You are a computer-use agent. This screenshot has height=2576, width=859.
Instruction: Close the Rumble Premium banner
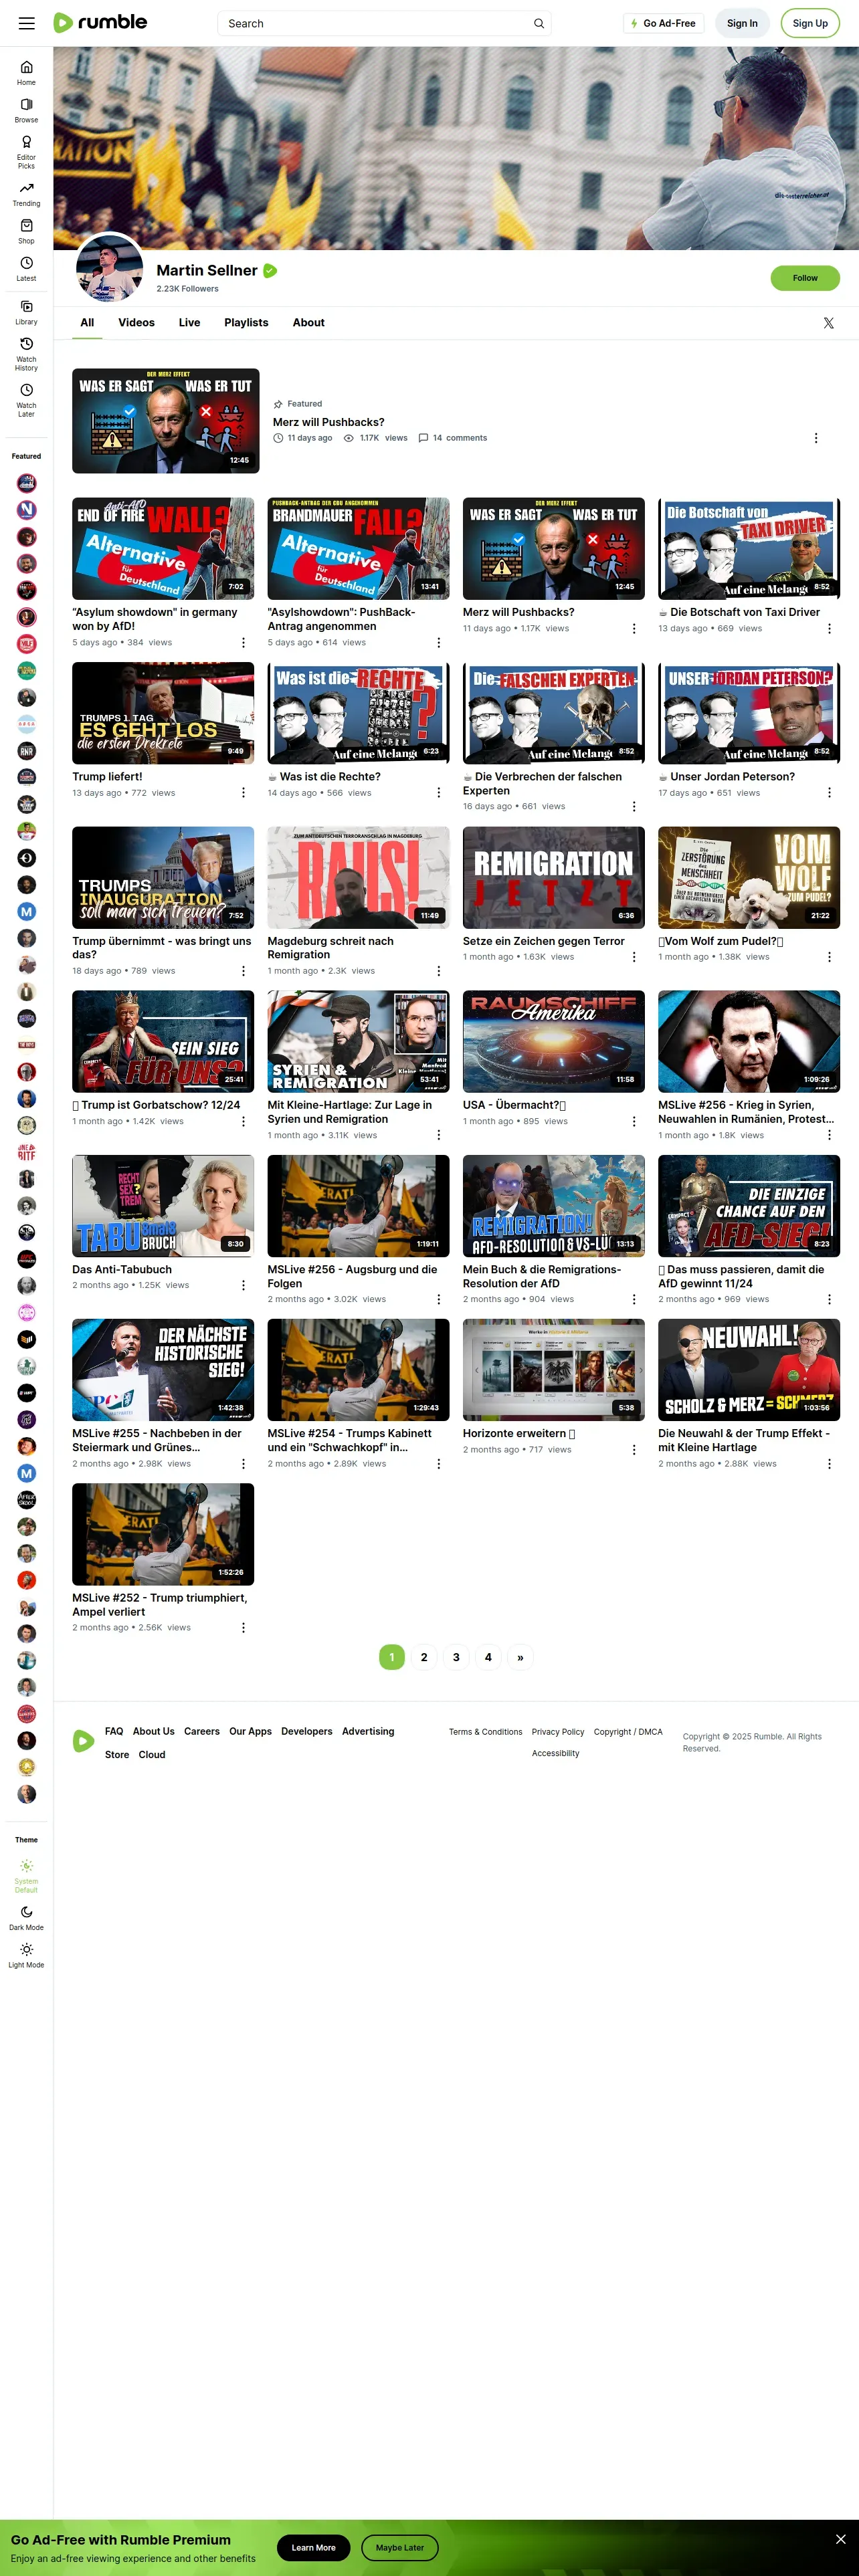click(840, 2539)
